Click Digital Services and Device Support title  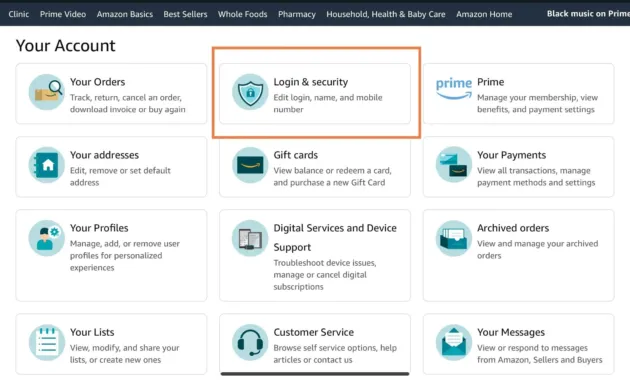335,237
